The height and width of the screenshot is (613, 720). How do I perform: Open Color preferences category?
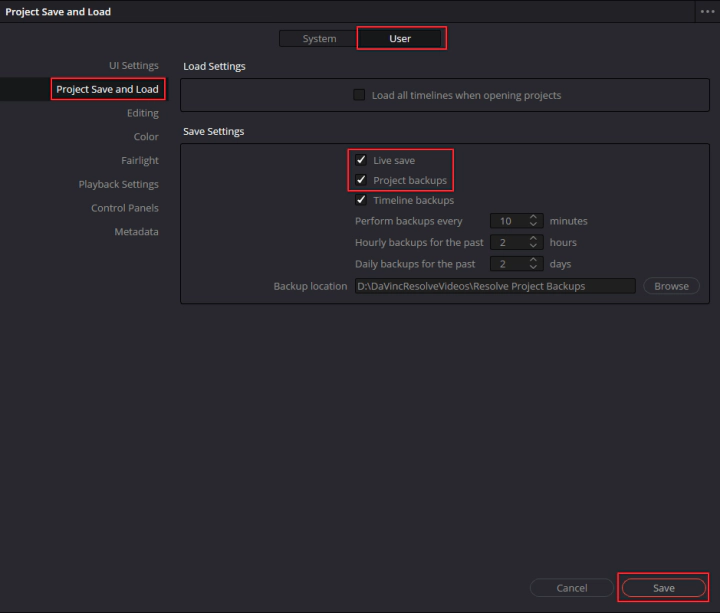[x=146, y=137]
